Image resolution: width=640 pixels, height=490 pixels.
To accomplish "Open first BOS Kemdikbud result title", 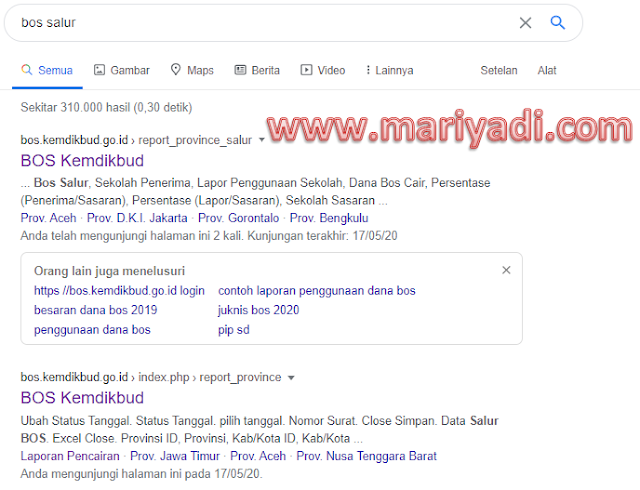I will 82,160.
